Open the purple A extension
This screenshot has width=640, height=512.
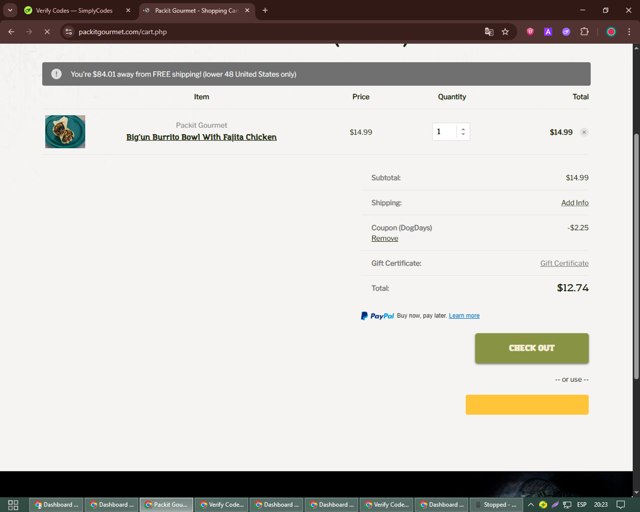pyautogui.click(x=548, y=32)
